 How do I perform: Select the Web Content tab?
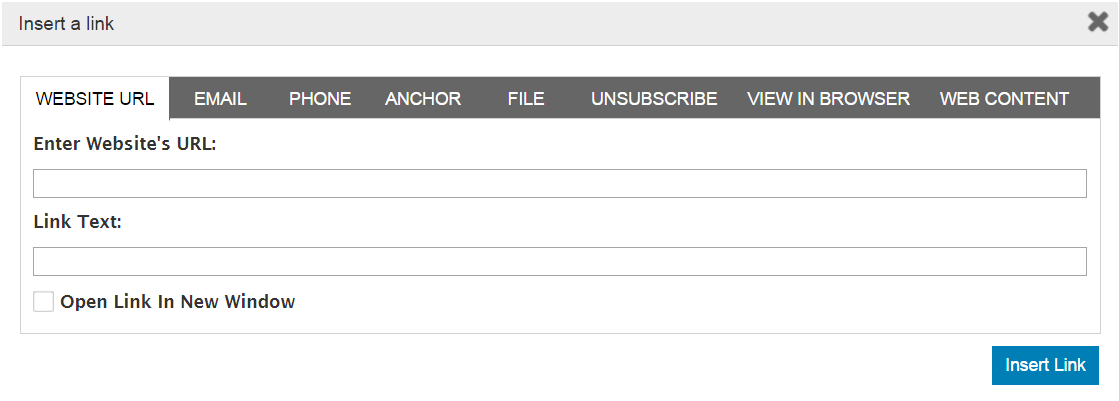point(1004,99)
